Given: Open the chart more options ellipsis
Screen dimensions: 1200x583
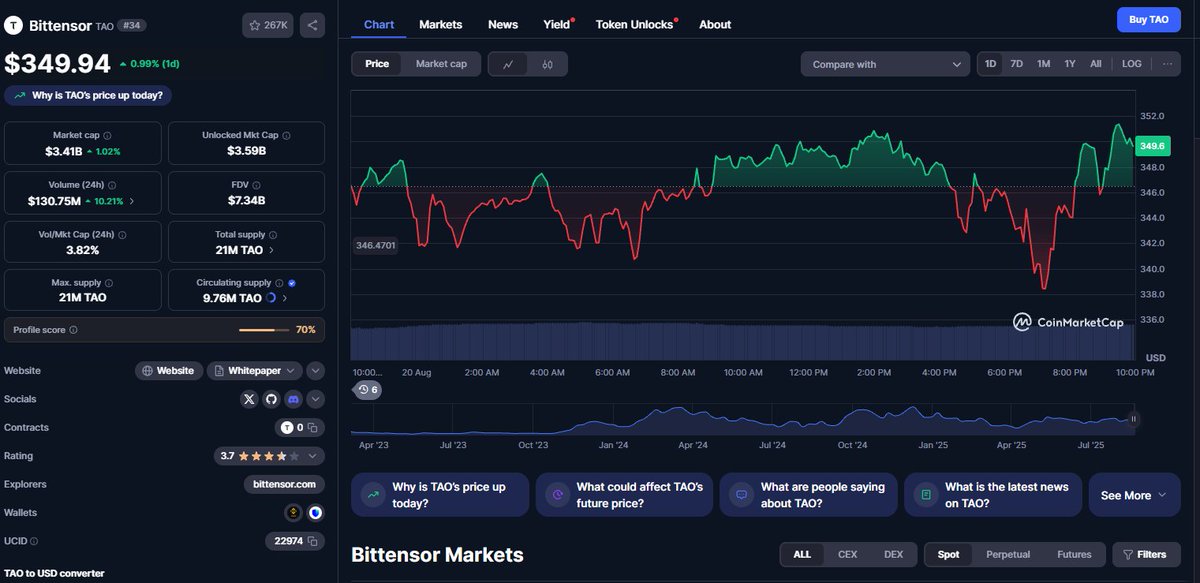Looking at the screenshot, I should tap(1167, 64).
